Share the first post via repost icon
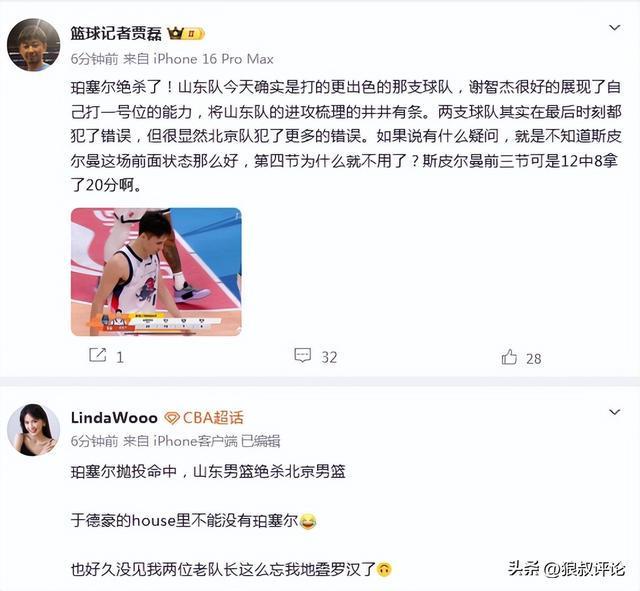The width and height of the screenshot is (640, 591). (98, 355)
